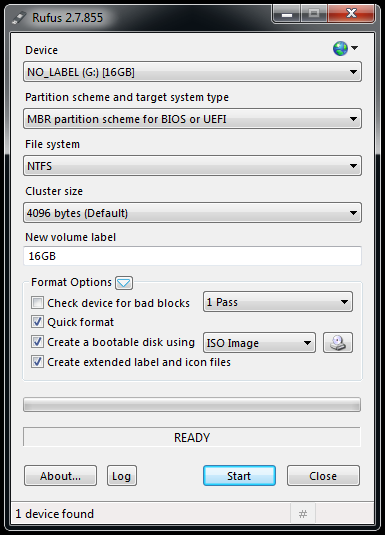
Task: Click the select ISO disc image icon
Action: [338, 343]
